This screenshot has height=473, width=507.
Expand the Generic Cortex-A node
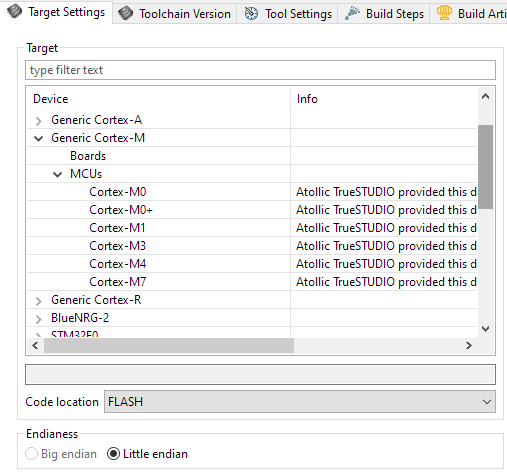coord(39,121)
